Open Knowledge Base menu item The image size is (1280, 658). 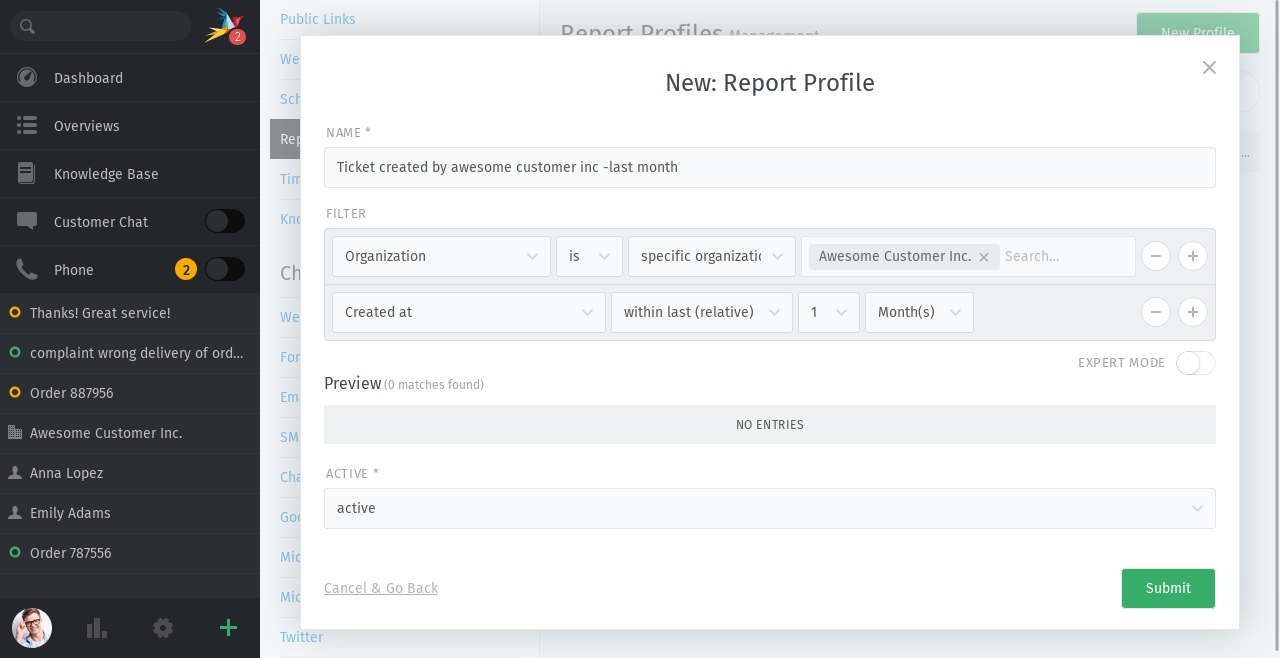point(130,174)
